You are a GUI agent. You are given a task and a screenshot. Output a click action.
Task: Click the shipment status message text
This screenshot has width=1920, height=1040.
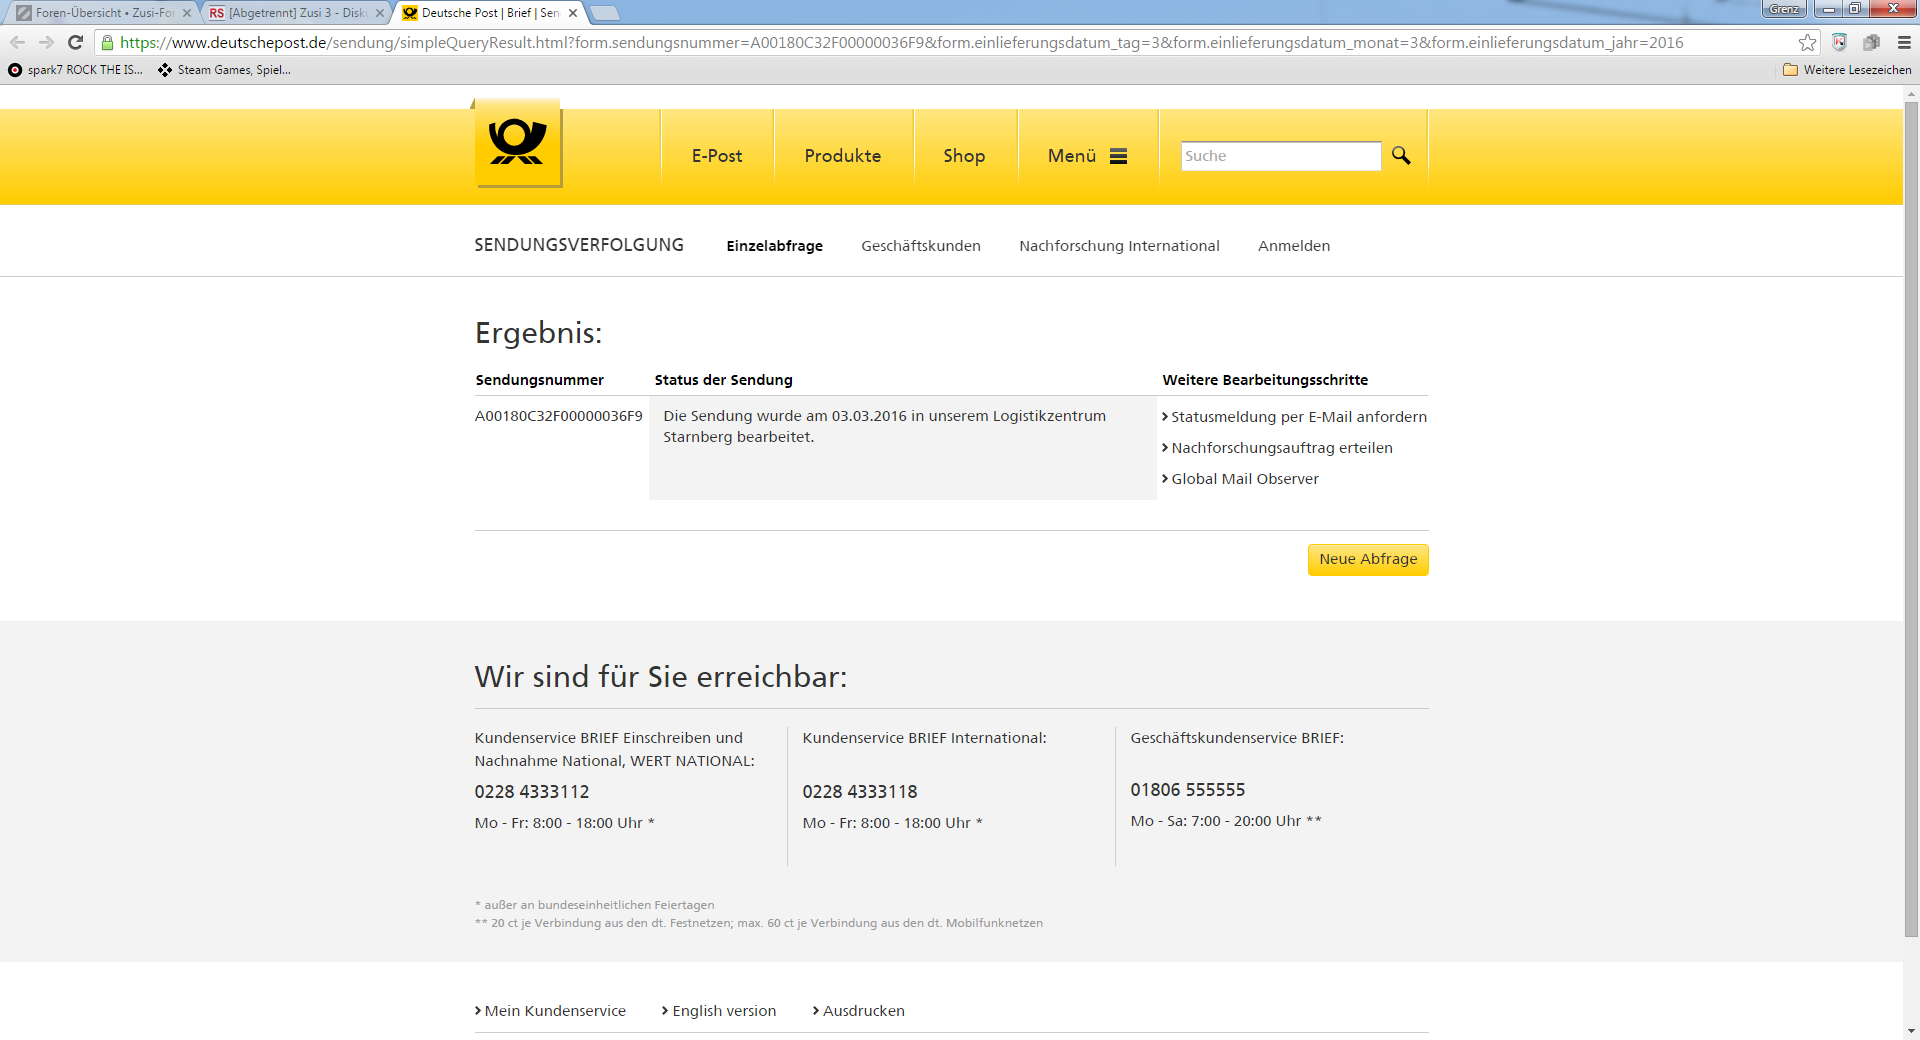click(885, 427)
